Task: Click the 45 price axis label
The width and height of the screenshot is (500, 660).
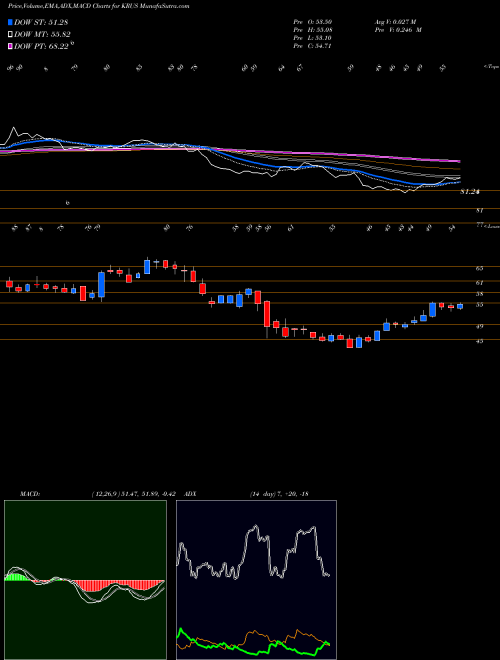Action: pyautogui.click(x=480, y=341)
